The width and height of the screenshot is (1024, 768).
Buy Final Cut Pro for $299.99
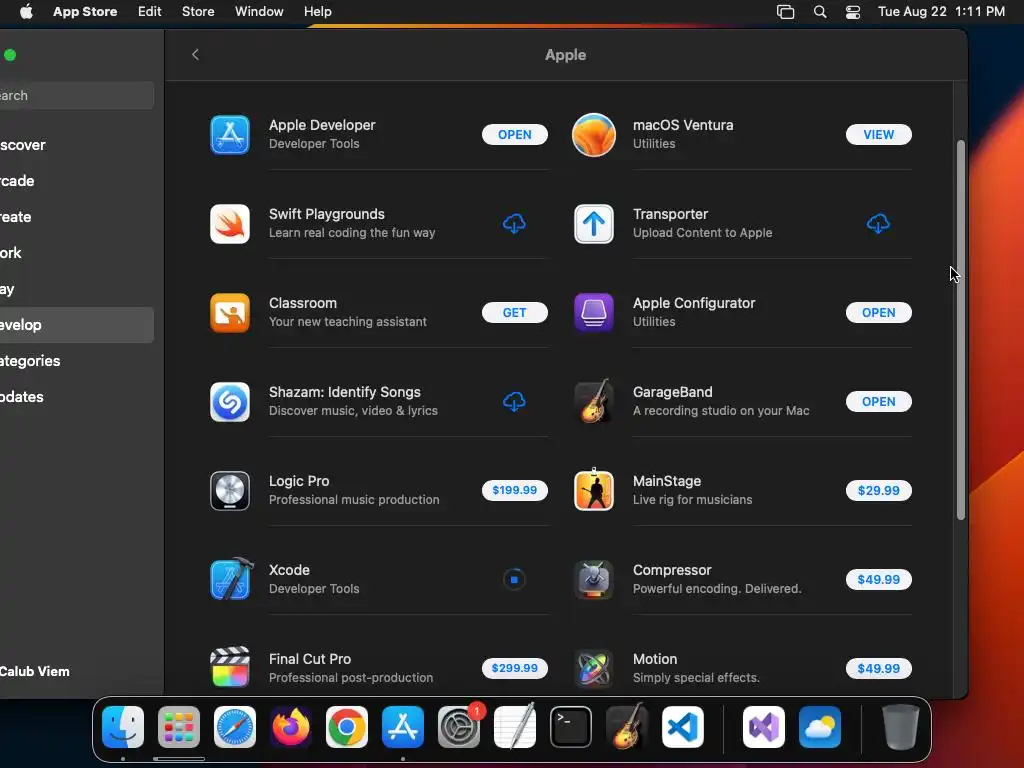(515, 668)
